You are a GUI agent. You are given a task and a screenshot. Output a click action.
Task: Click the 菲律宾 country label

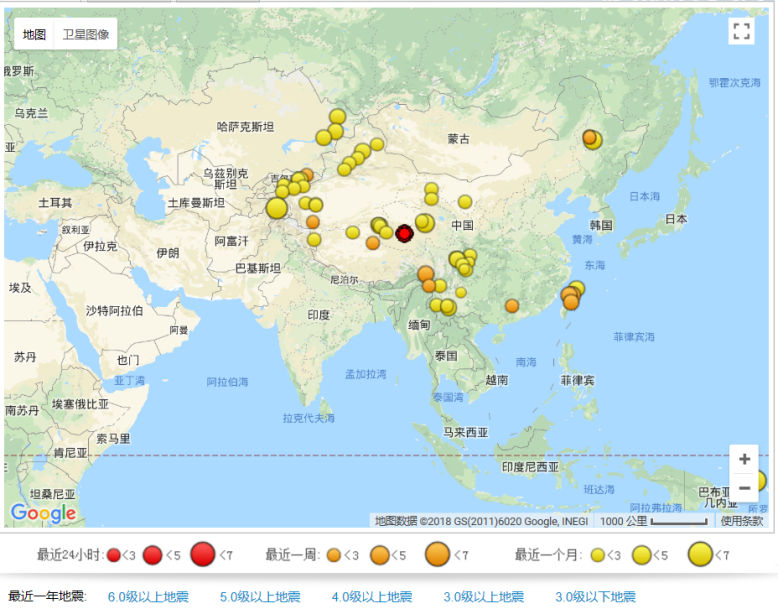(577, 380)
